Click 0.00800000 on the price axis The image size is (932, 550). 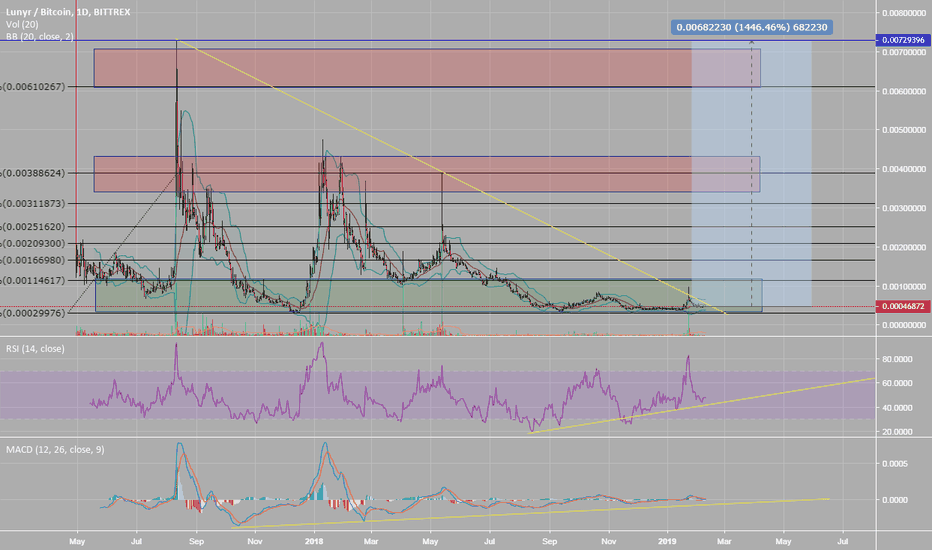(903, 12)
